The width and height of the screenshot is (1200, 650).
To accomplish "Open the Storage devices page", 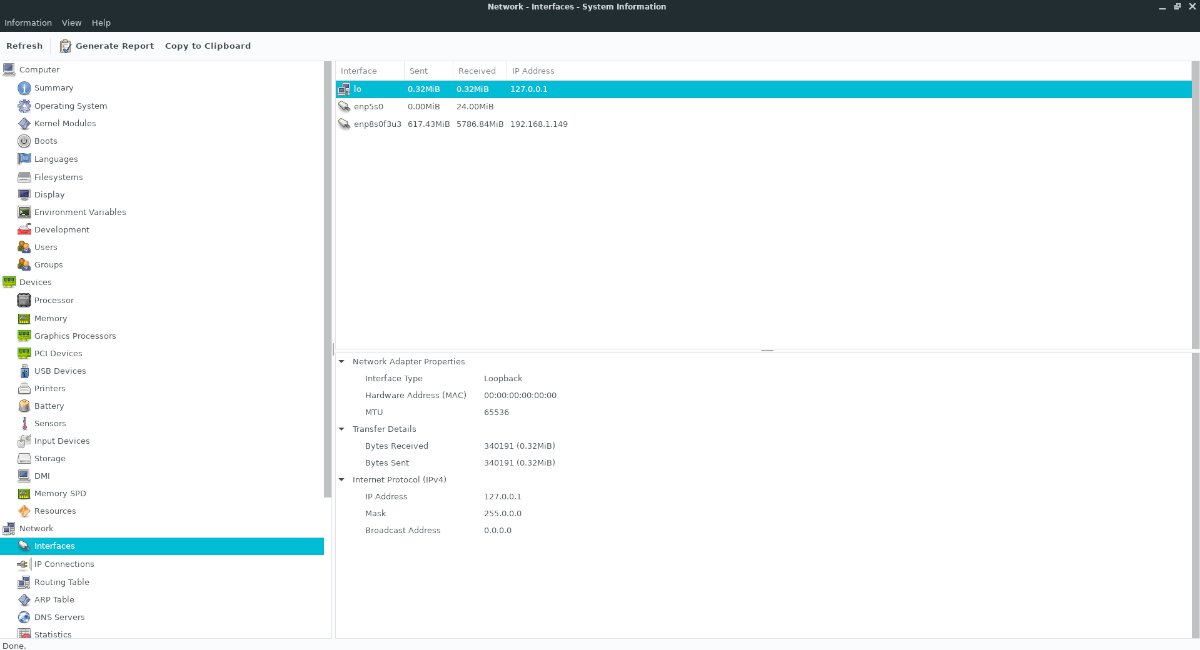I will point(50,458).
